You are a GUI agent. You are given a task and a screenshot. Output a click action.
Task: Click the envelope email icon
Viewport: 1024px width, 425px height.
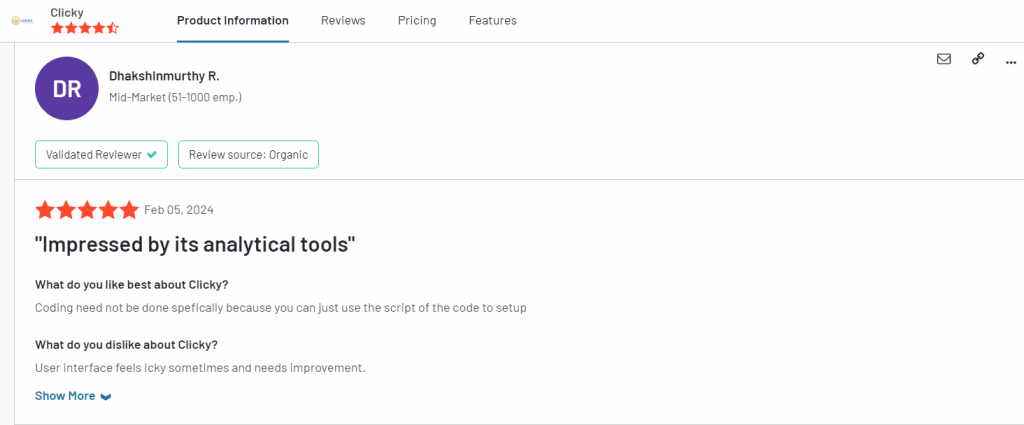(x=944, y=59)
